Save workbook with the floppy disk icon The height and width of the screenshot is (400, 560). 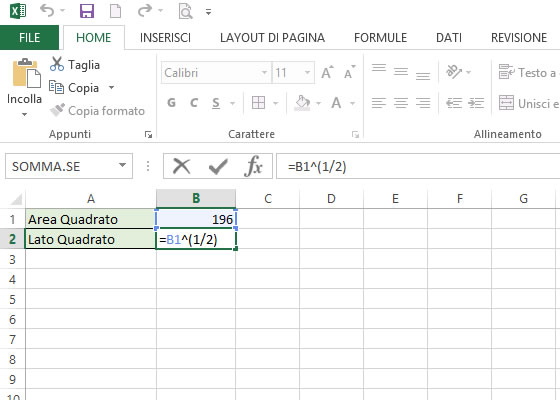pyautogui.click(x=87, y=11)
